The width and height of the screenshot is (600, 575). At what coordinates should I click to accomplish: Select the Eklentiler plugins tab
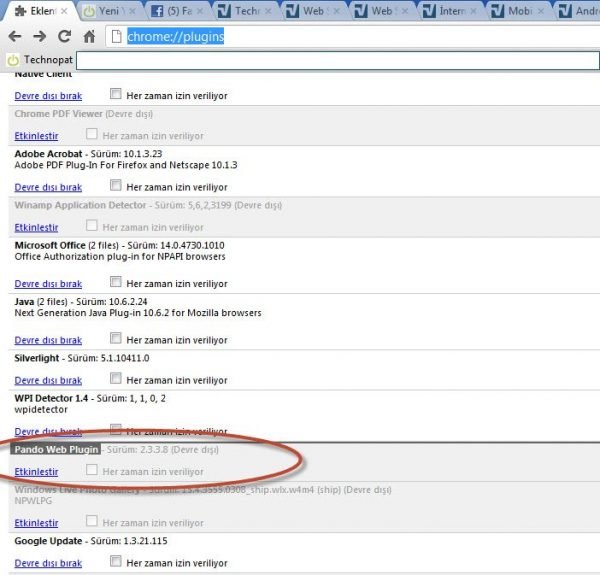click(x=40, y=11)
